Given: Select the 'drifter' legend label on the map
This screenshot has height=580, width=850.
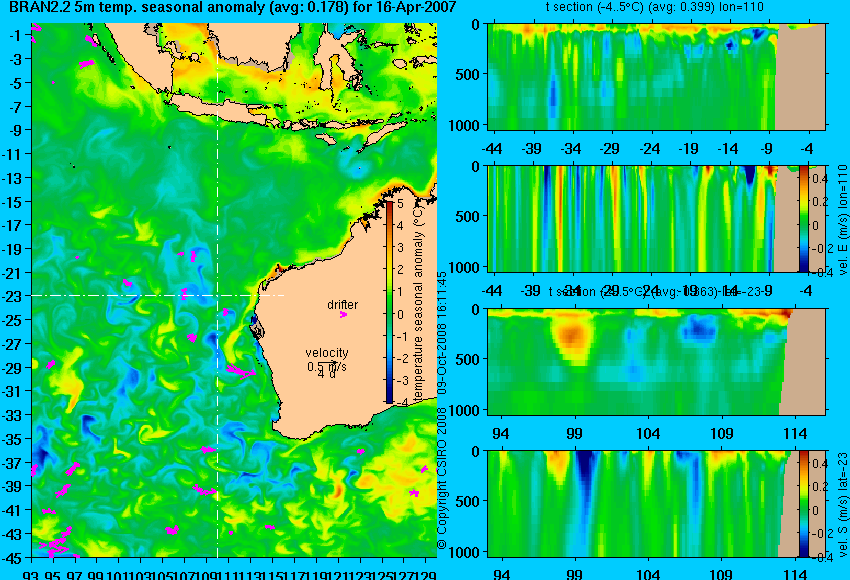Looking at the screenshot, I should 343,305.
